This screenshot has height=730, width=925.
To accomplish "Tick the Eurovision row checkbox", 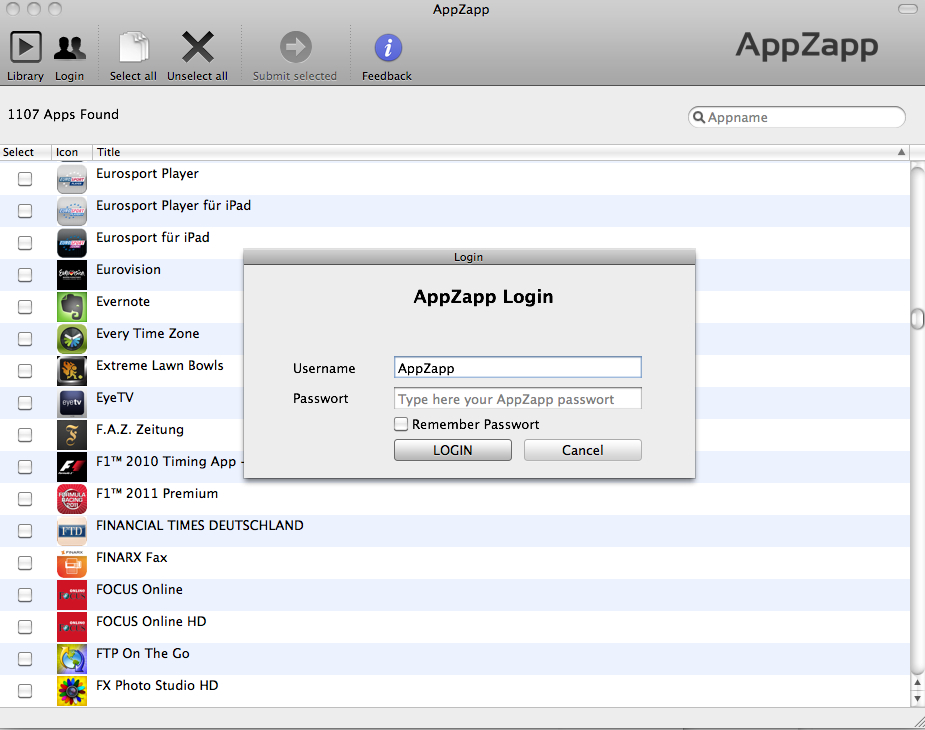I will (x=25, y=274).
